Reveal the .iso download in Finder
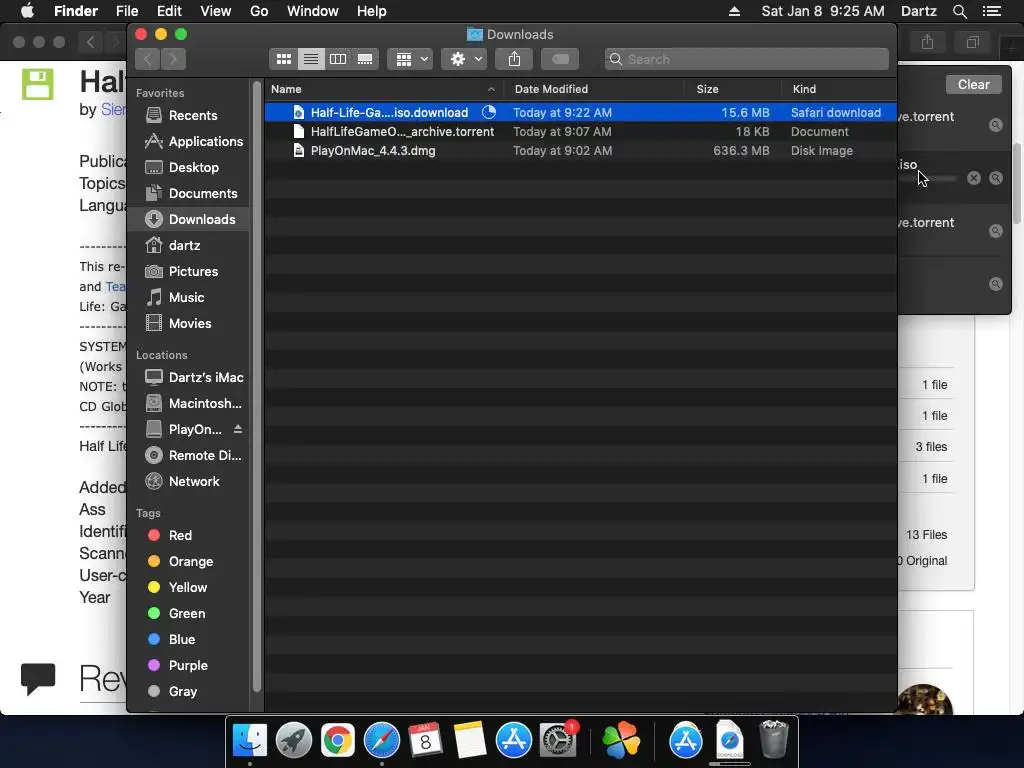This screenshot has width=1024, height=768. [996, 178]
